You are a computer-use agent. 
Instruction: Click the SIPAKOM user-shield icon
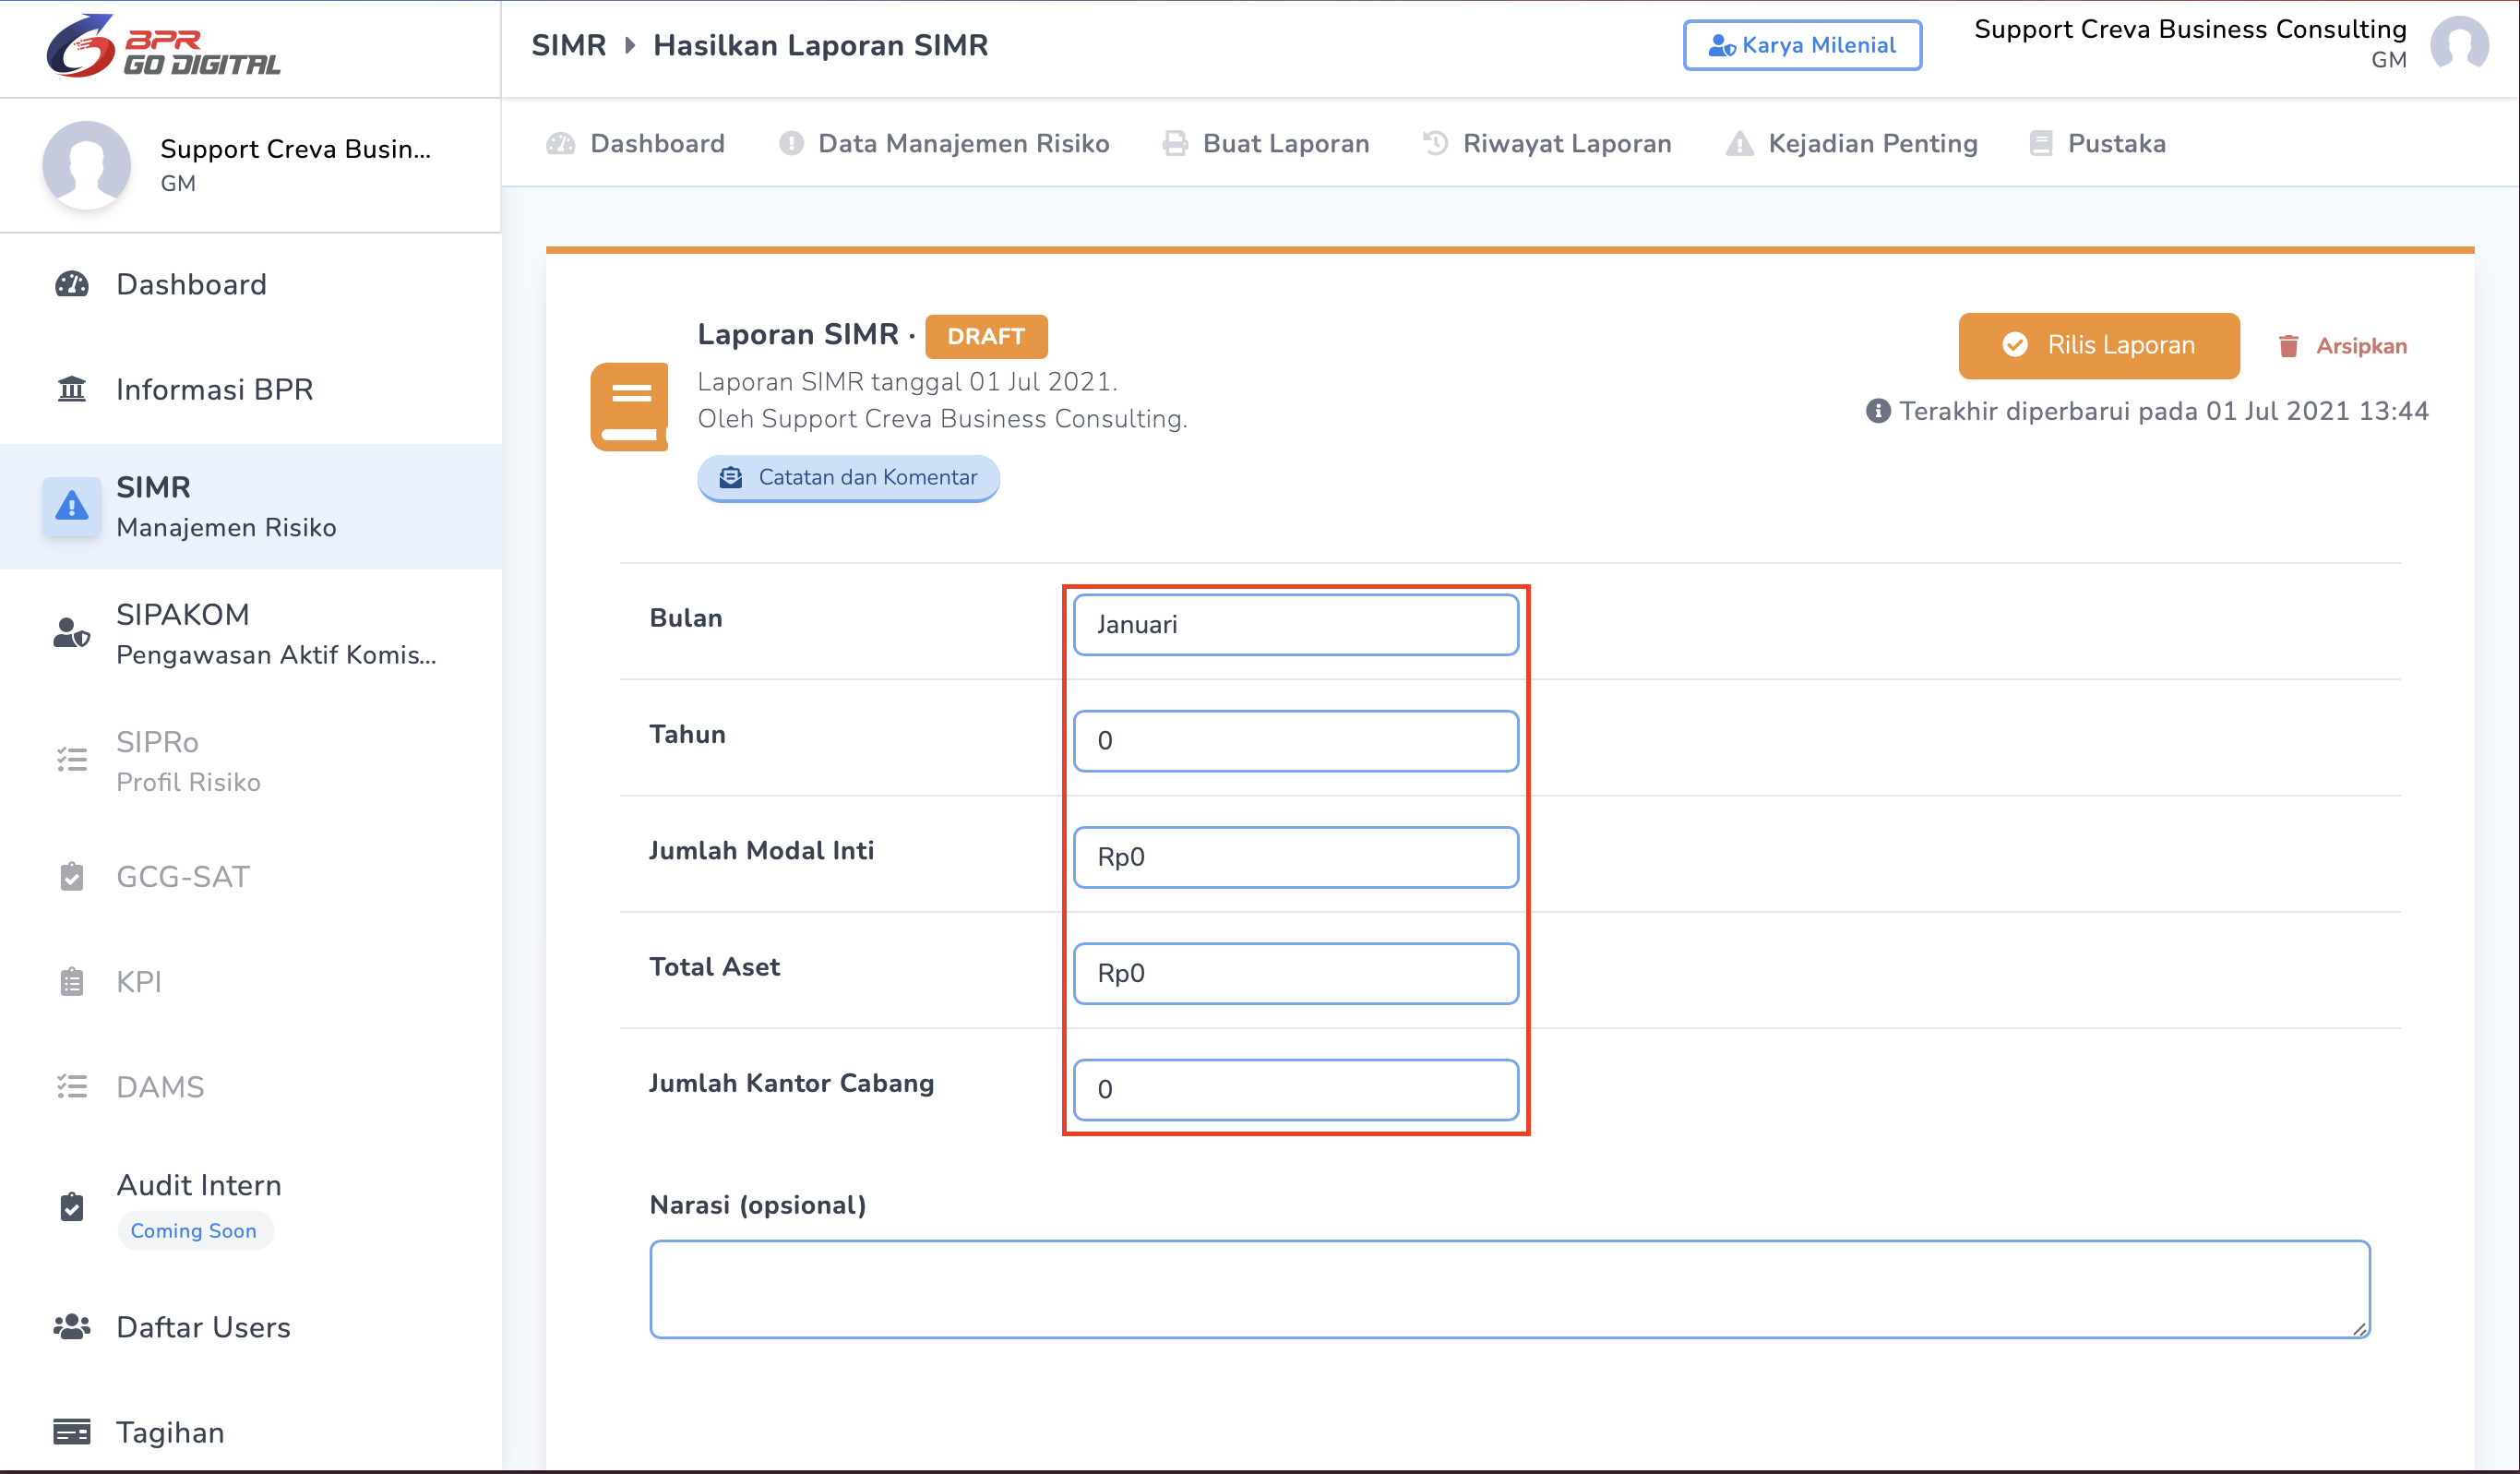point(71,633)
